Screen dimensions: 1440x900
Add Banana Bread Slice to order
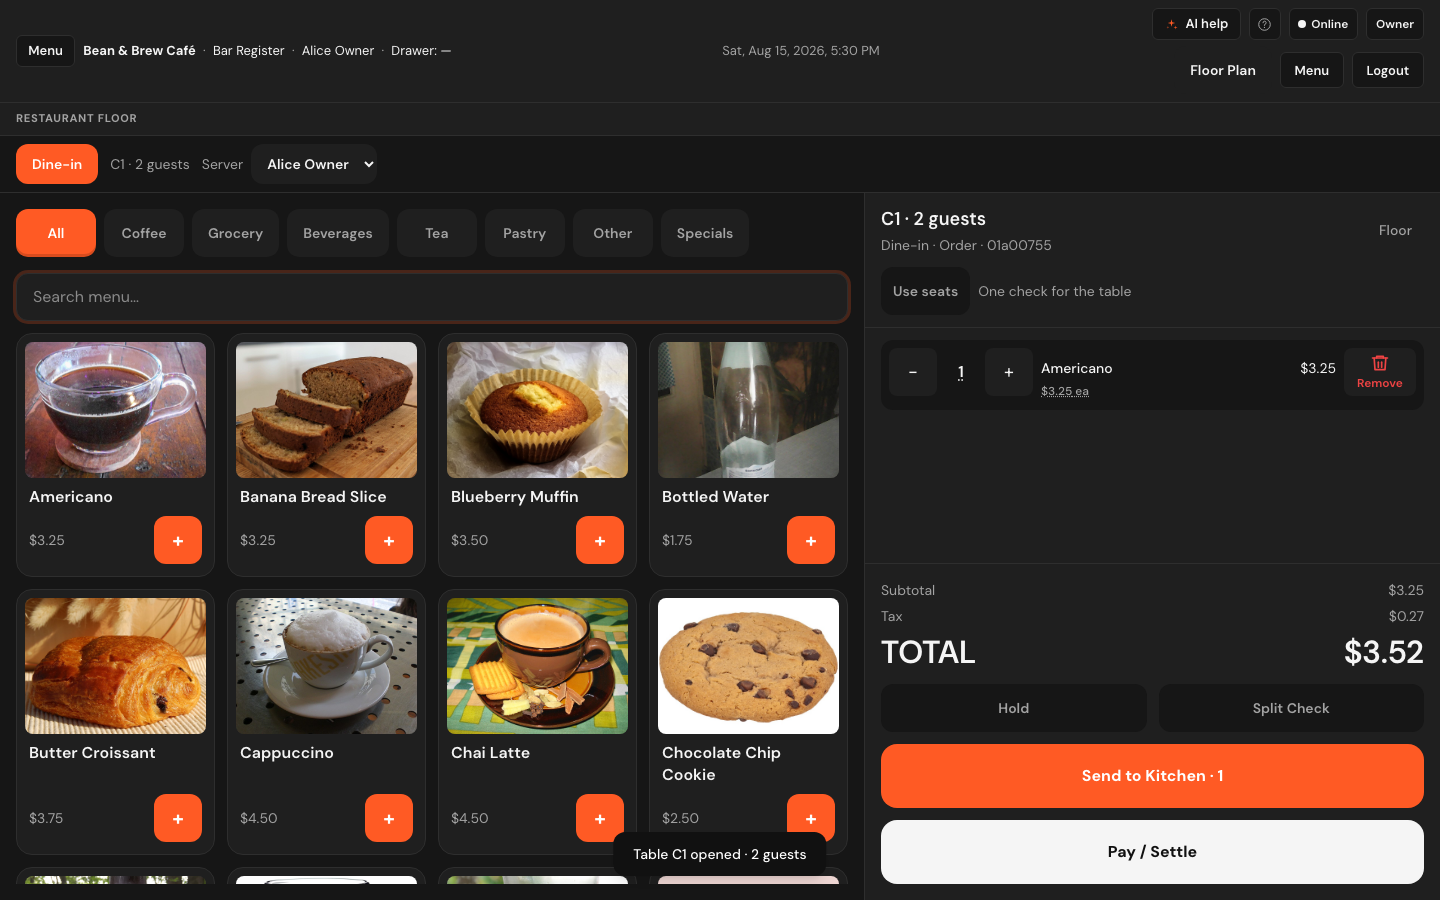389,540
